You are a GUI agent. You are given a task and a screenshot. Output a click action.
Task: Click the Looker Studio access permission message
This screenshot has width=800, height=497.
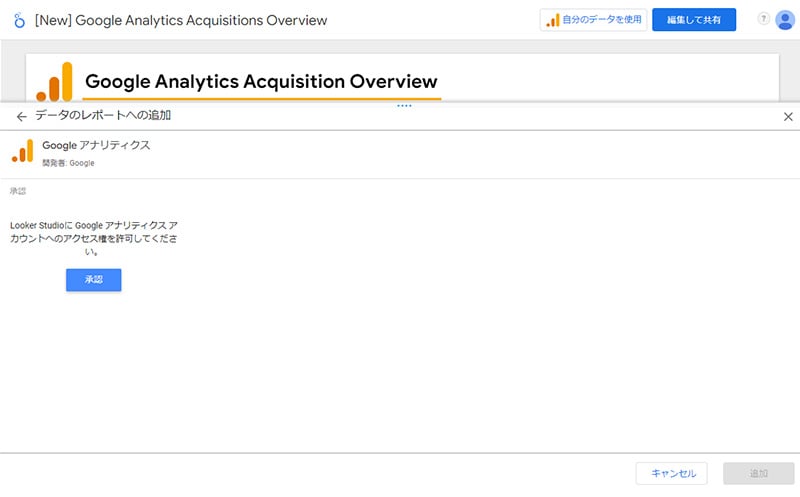pos(94,238)
